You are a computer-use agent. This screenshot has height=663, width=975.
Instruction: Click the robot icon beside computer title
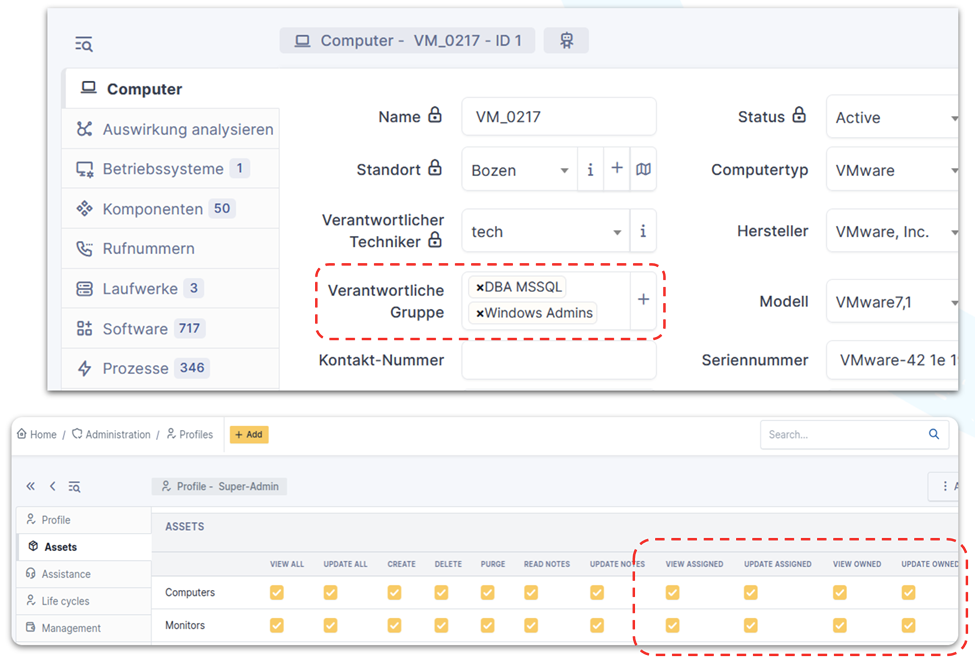click(566, 41)
